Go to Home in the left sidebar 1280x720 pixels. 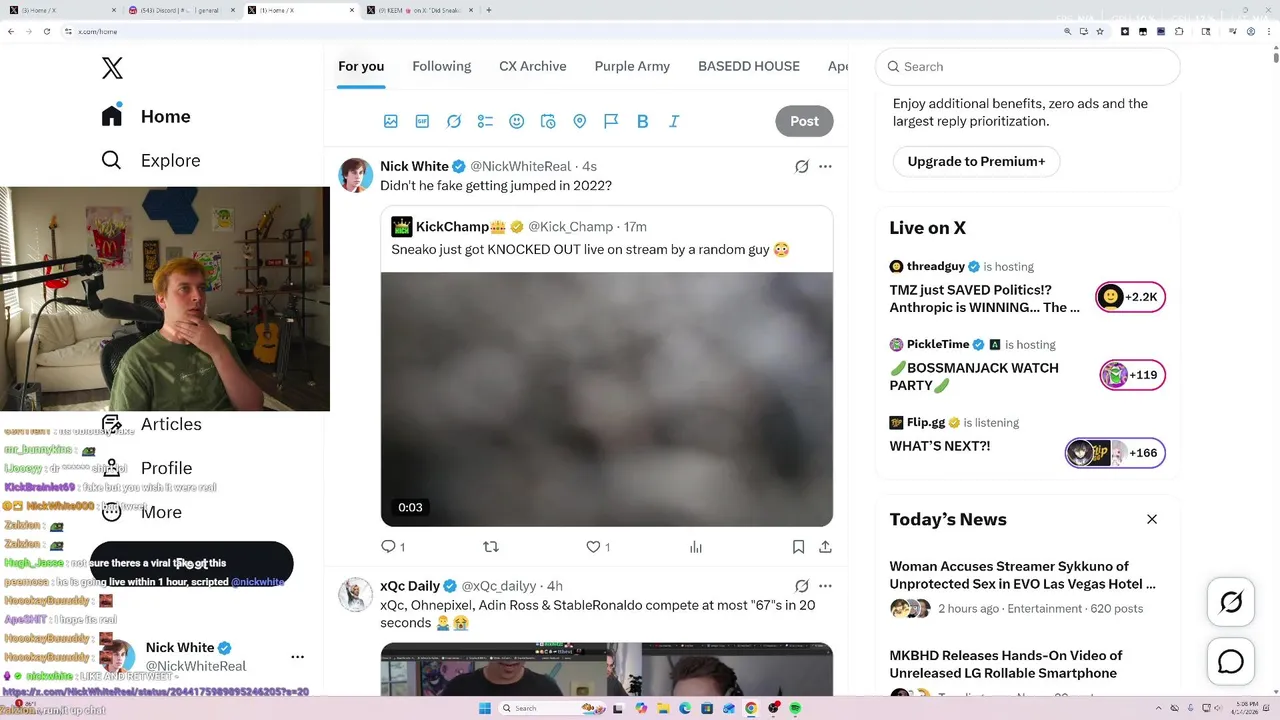[146, 116]
